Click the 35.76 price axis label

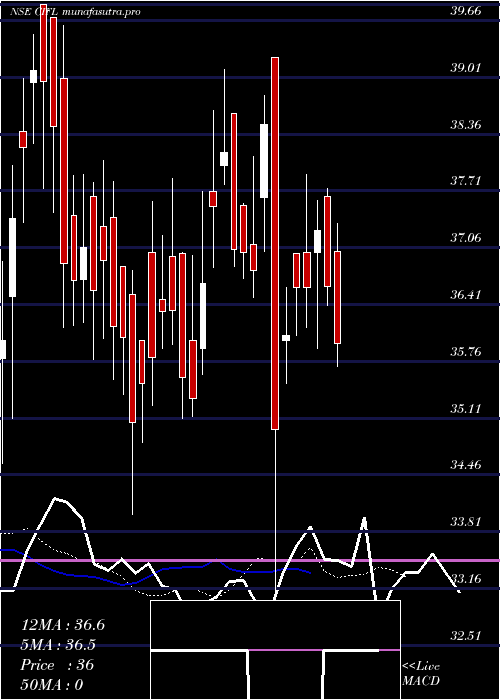tap(466, 352)
